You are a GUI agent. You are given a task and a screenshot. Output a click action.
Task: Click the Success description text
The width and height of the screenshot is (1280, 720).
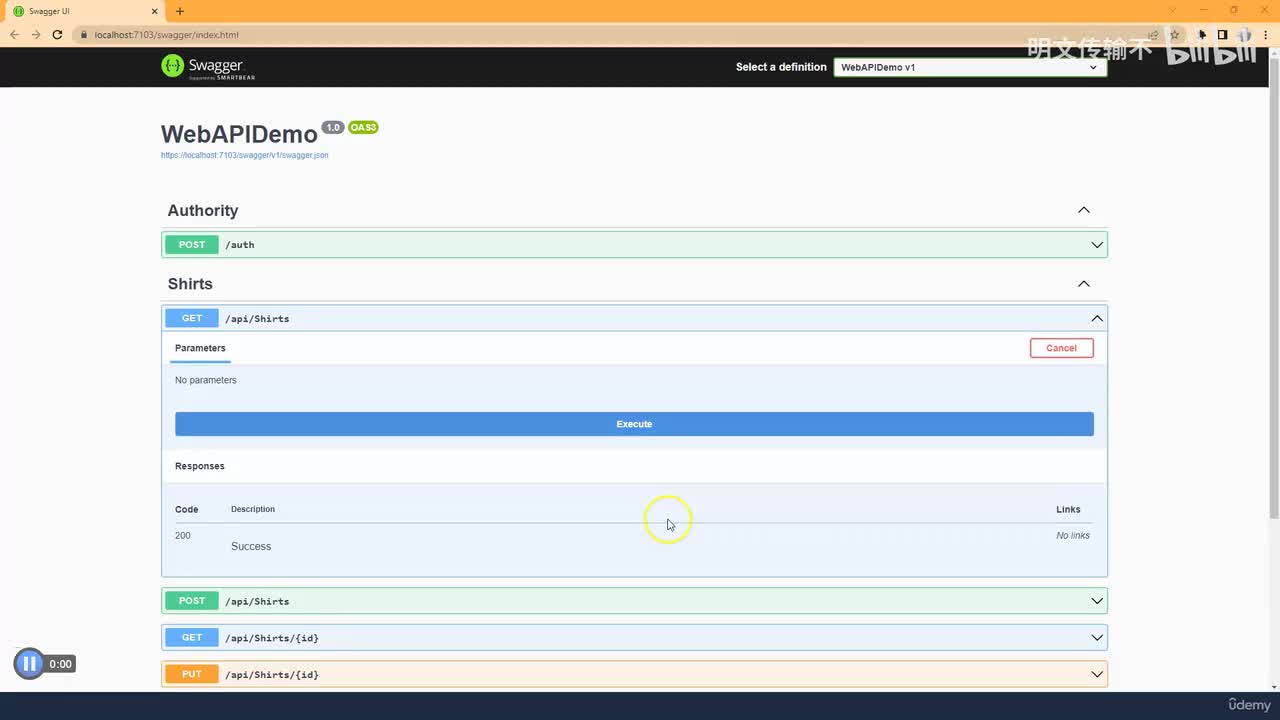coord(251,546)
